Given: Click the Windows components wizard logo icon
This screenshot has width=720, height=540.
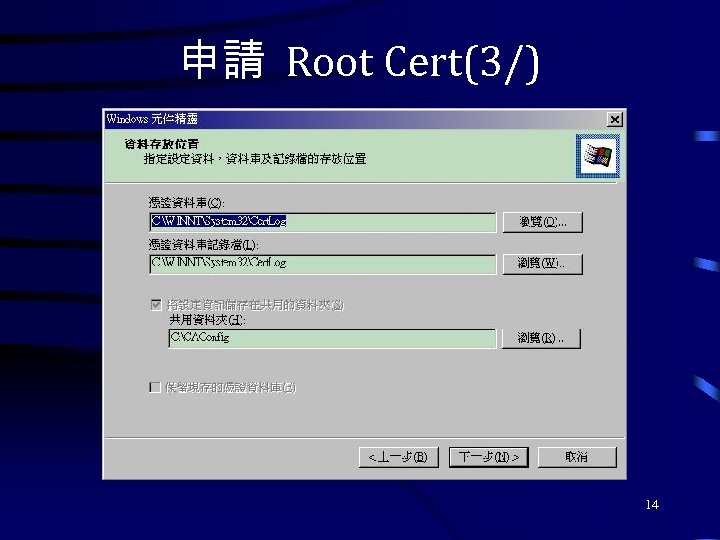Looking at the screenshot, I should pyautogui.click(x=597, y=156).
